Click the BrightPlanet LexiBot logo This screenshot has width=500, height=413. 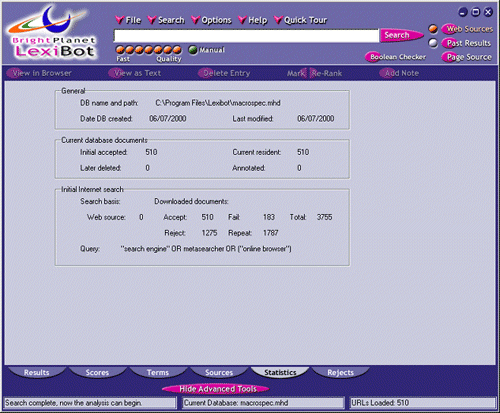(53, 33)
